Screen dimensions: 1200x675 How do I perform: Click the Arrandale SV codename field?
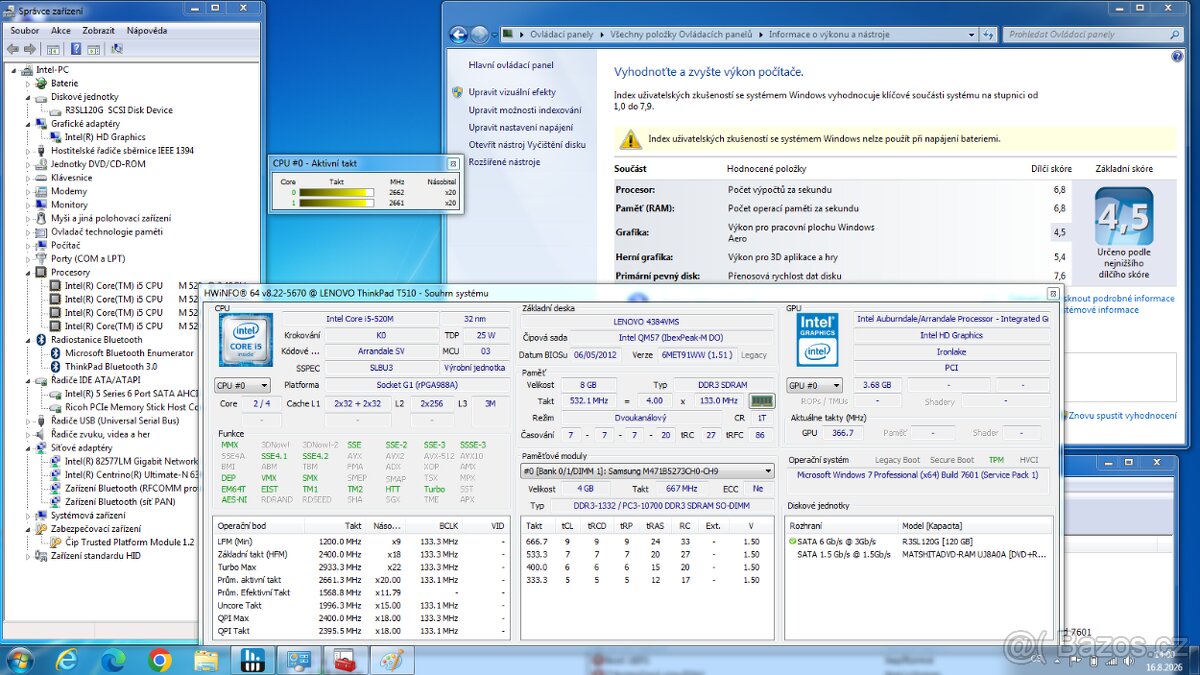click(381, 351)
